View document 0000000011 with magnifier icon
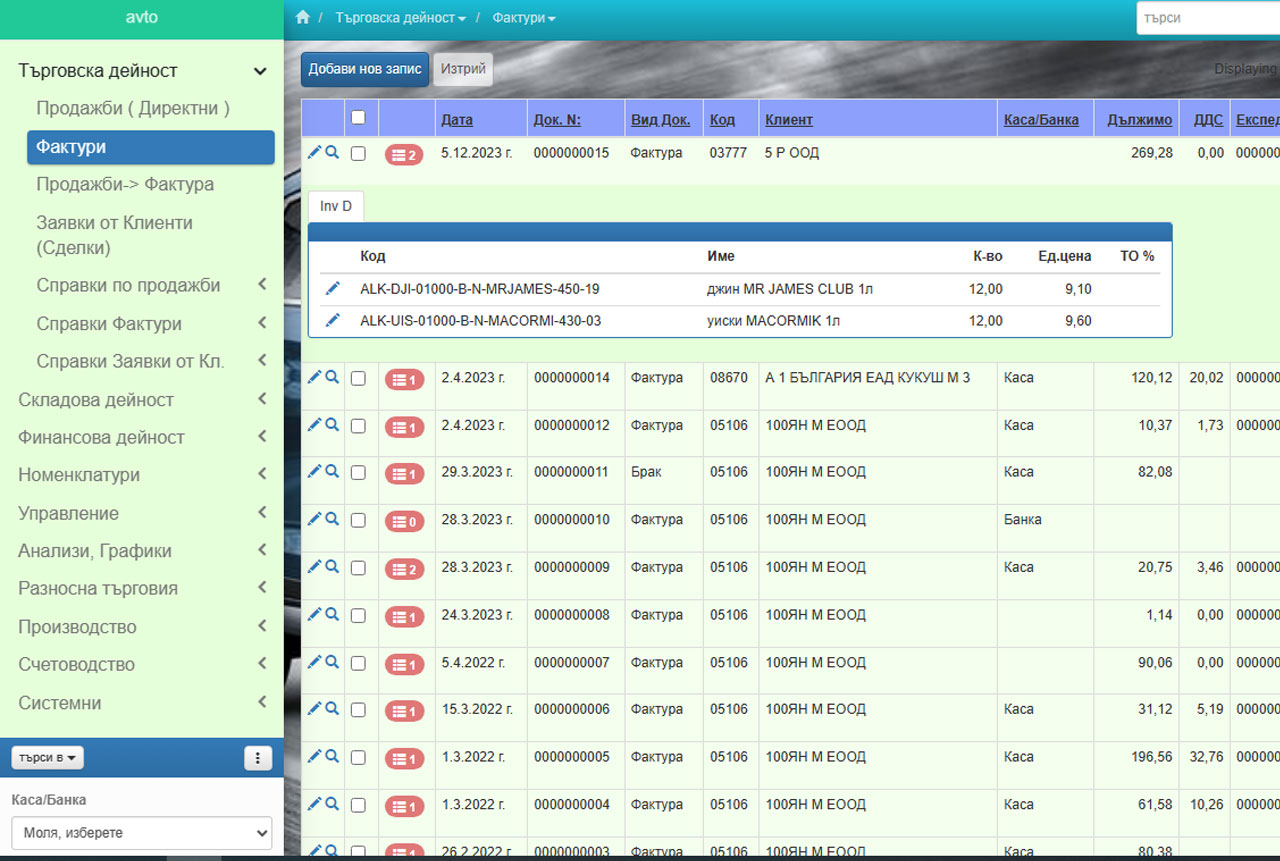Image resolution: width=1280 pixels, height=861 pixels. [x=332, y=471]
